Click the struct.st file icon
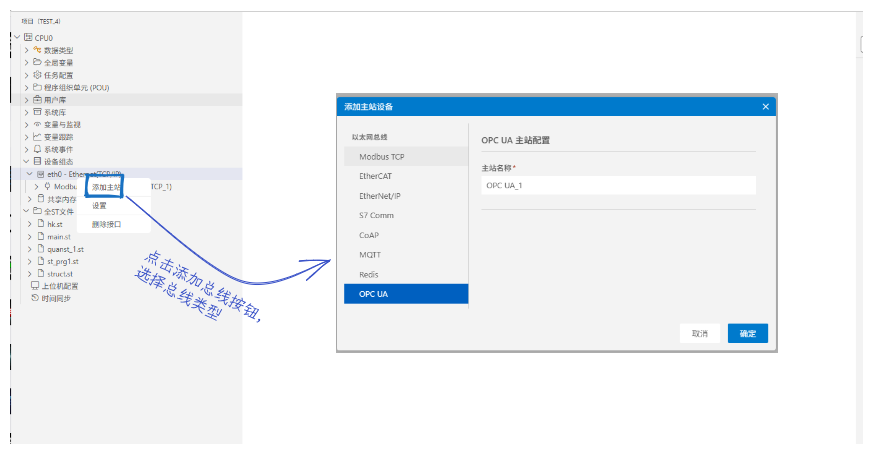Image resolution: width=873 pixels, height=454 pixels. coord(41,273)
